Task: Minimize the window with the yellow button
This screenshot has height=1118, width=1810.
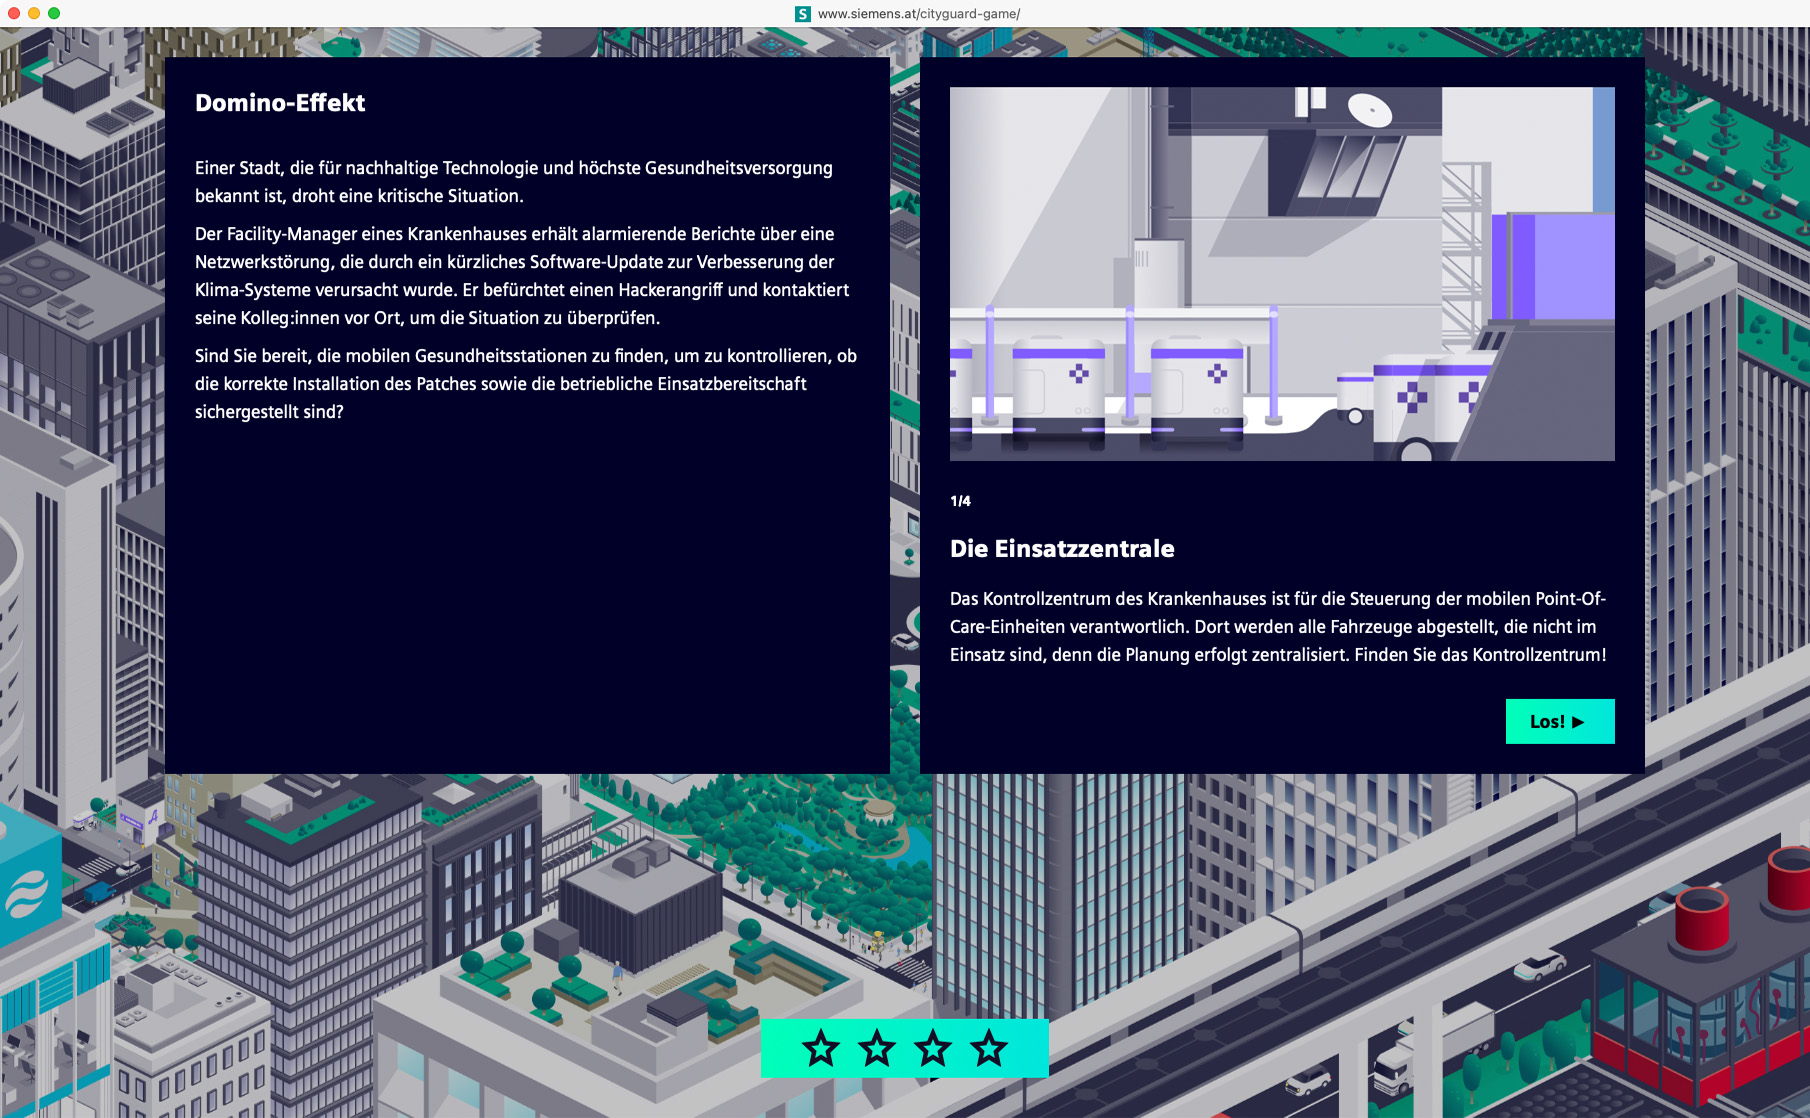Action: pos(34,13)
